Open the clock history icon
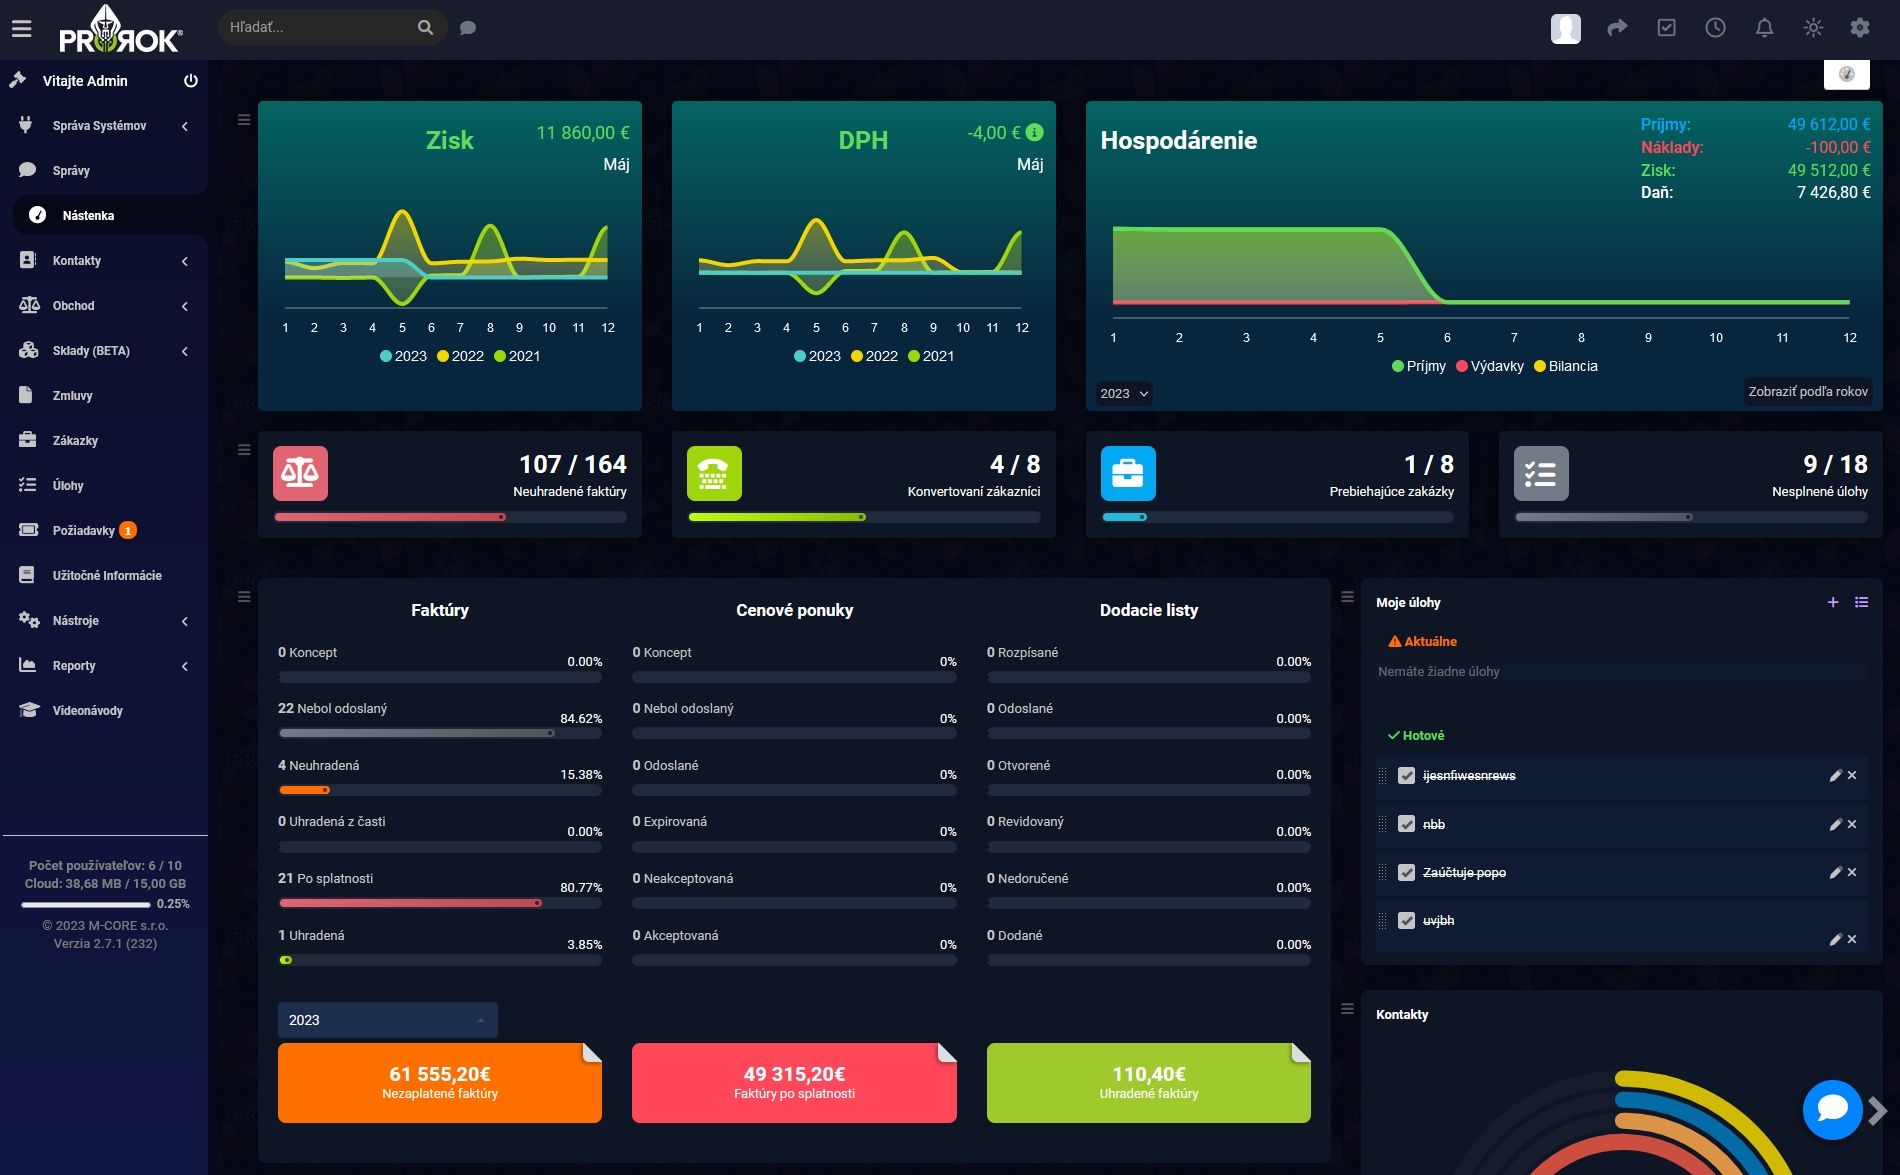This screenshot has height=1175, width=1900. pos(1715,28)
